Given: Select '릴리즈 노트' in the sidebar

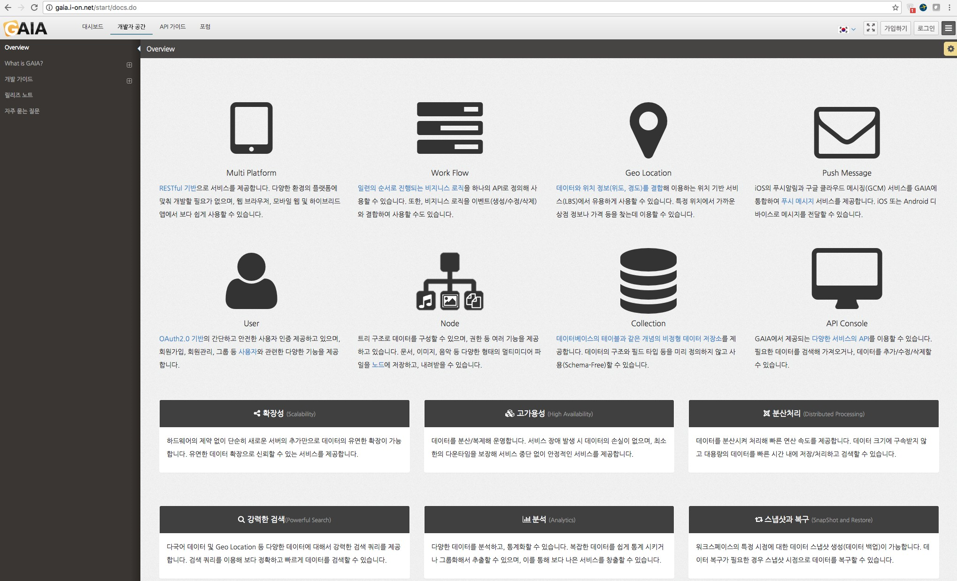Looking at the screenshot, I should point(19,95).
